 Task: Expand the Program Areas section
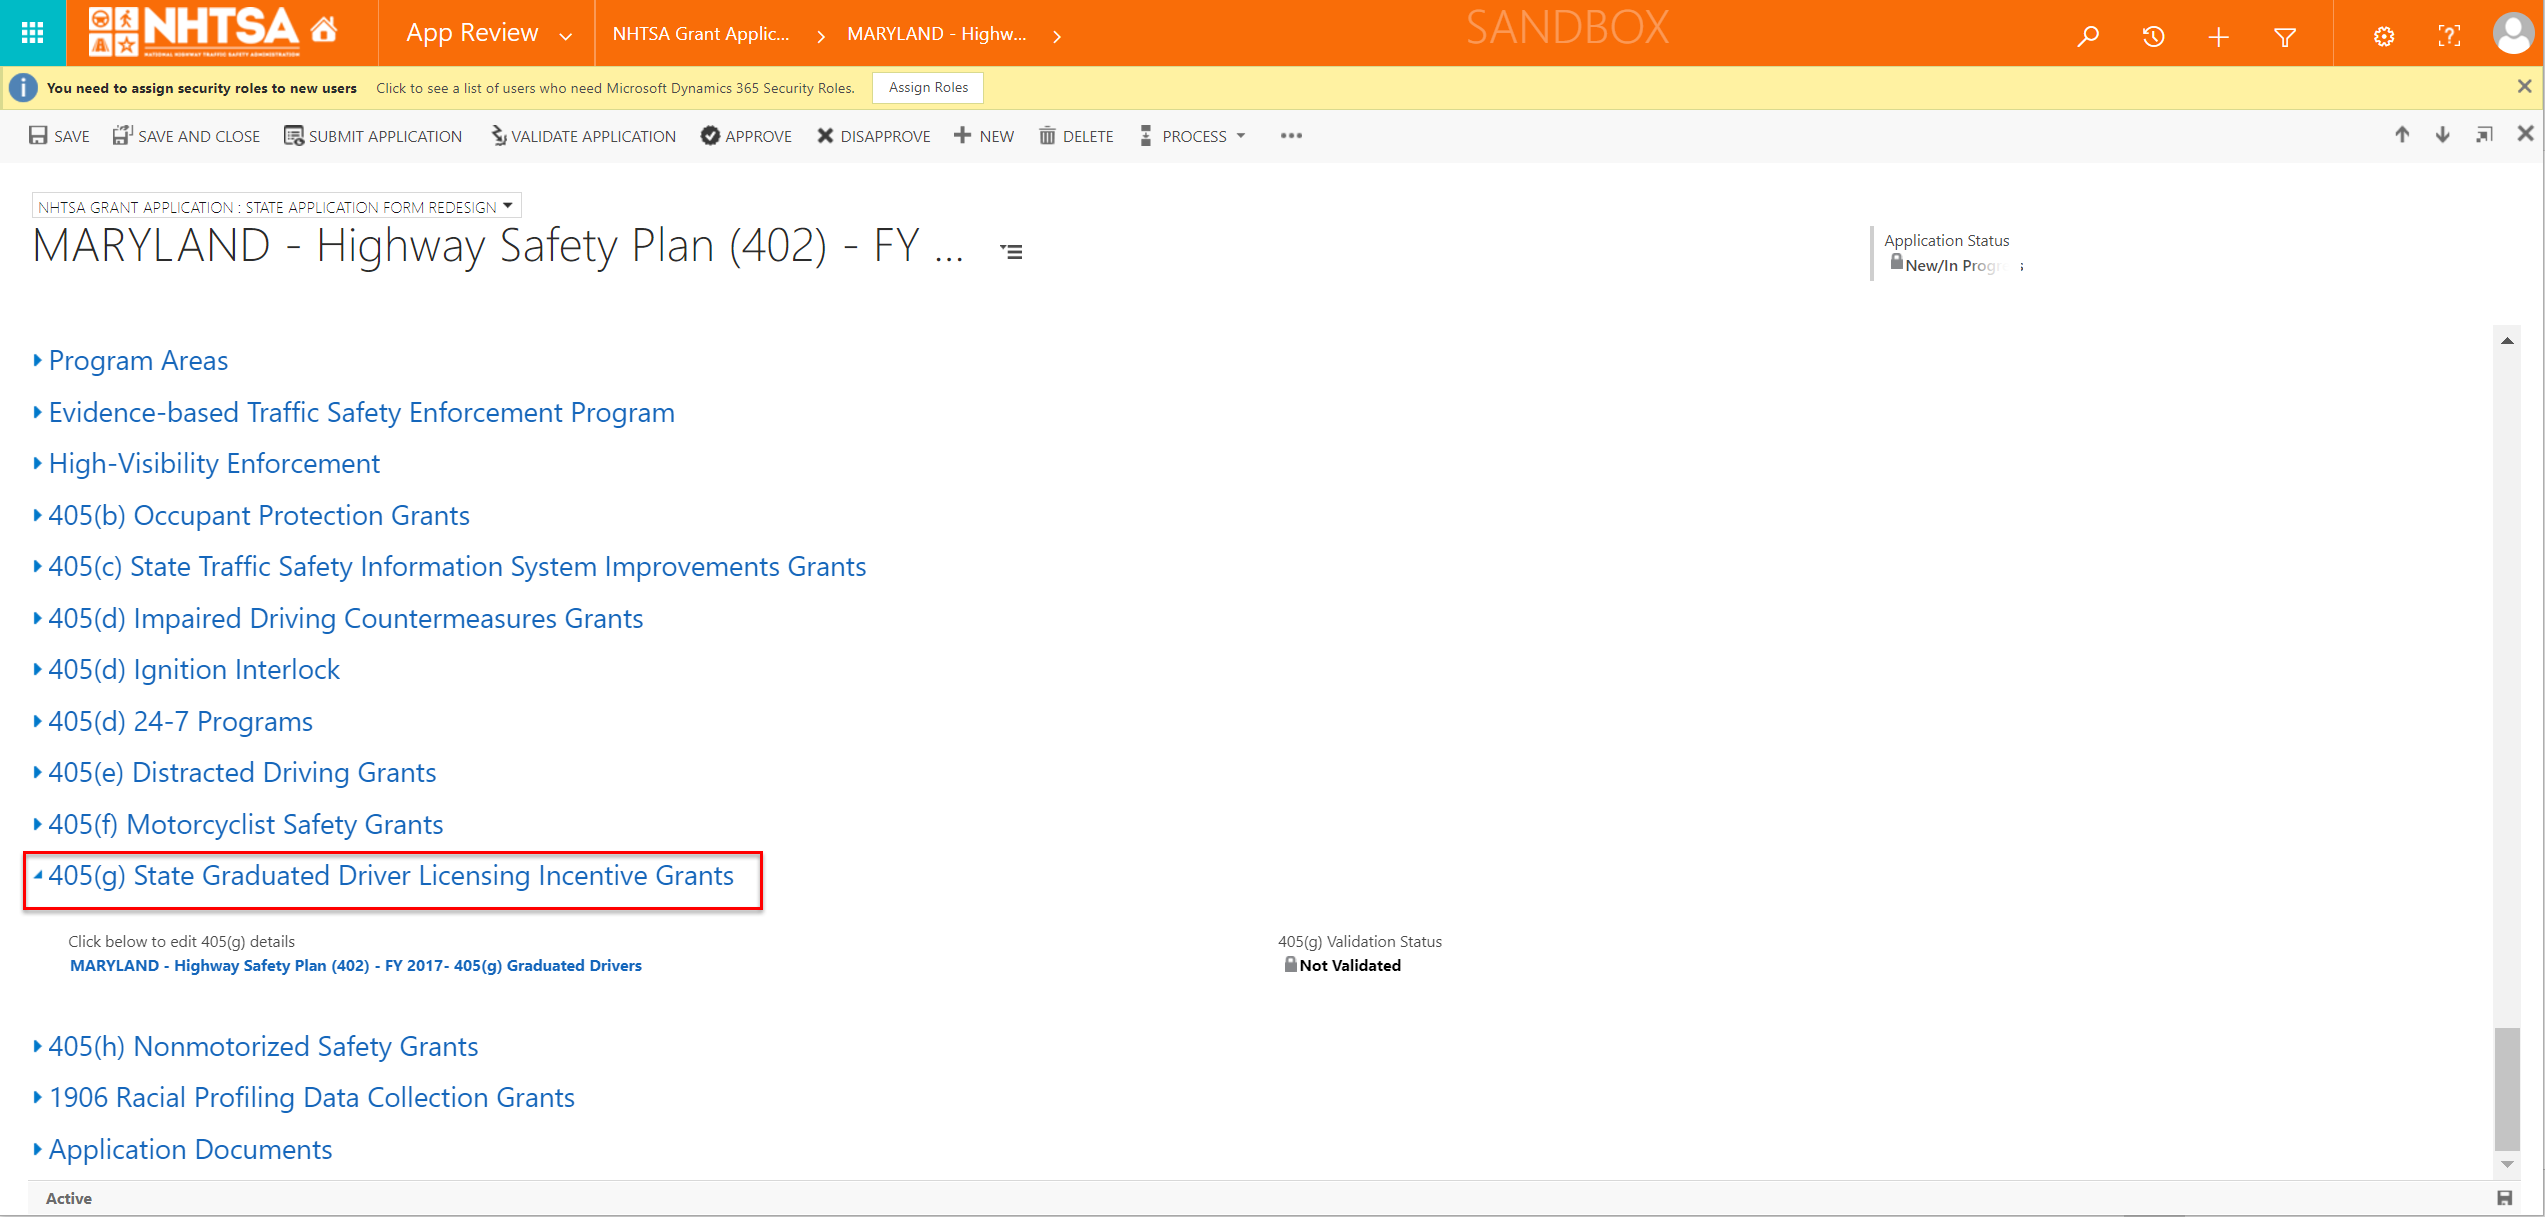pos(138,360)
